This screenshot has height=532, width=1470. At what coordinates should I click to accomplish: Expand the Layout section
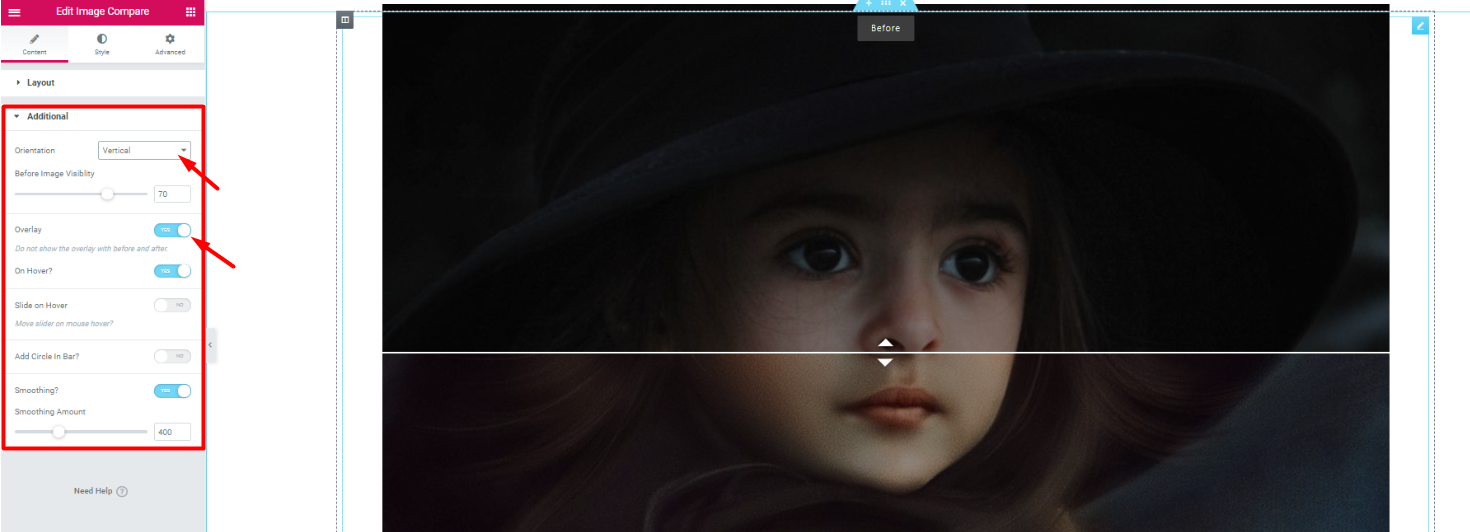click(x=41, y=83)
